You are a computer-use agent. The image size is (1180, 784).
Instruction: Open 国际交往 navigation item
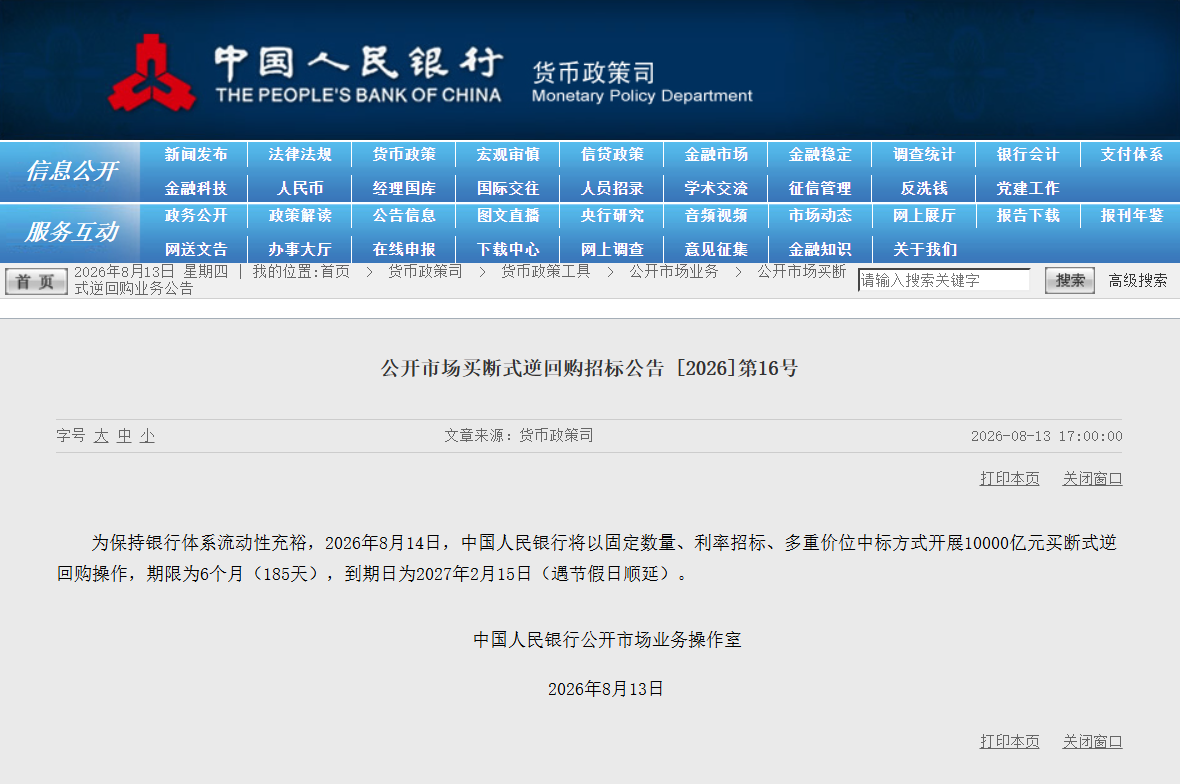tap(508, 188)
